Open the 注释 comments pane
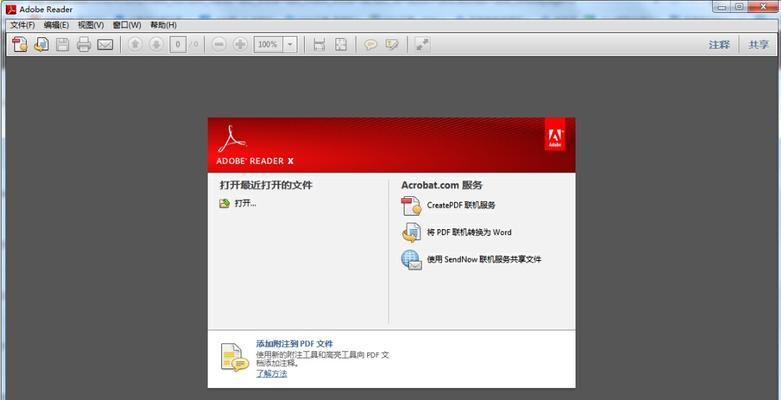This screenshot has height=400, width=781. click(x=719, y=44)
